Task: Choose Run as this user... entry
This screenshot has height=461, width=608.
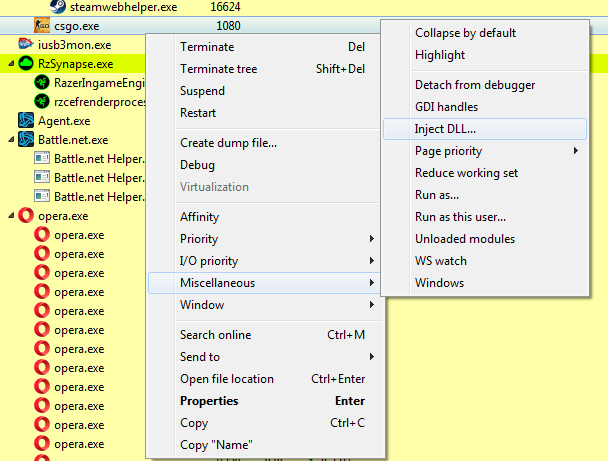Action: pos(485,217)
